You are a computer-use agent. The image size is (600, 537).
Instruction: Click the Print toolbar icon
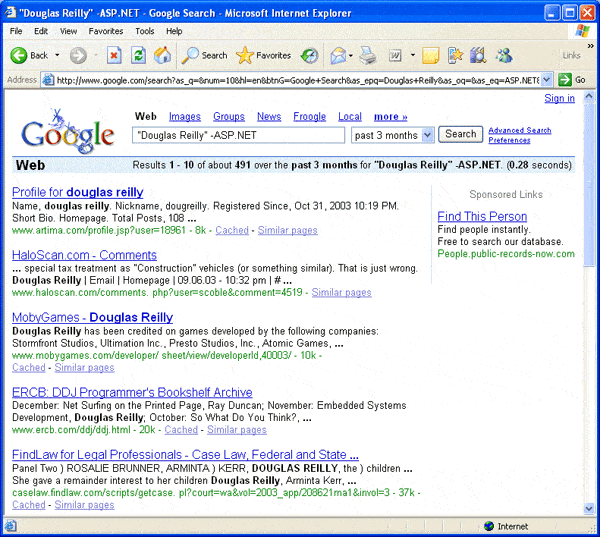pyautogui.click(x=368, y=56)
